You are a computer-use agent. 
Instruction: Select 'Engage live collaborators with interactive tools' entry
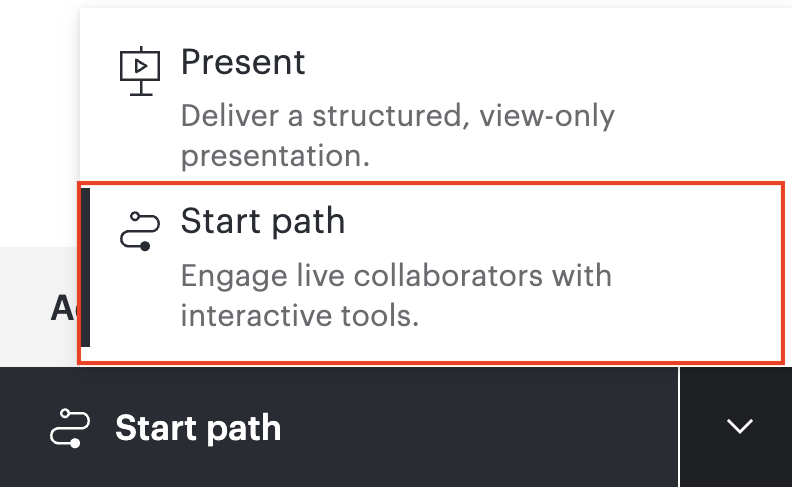click(431, 273)
